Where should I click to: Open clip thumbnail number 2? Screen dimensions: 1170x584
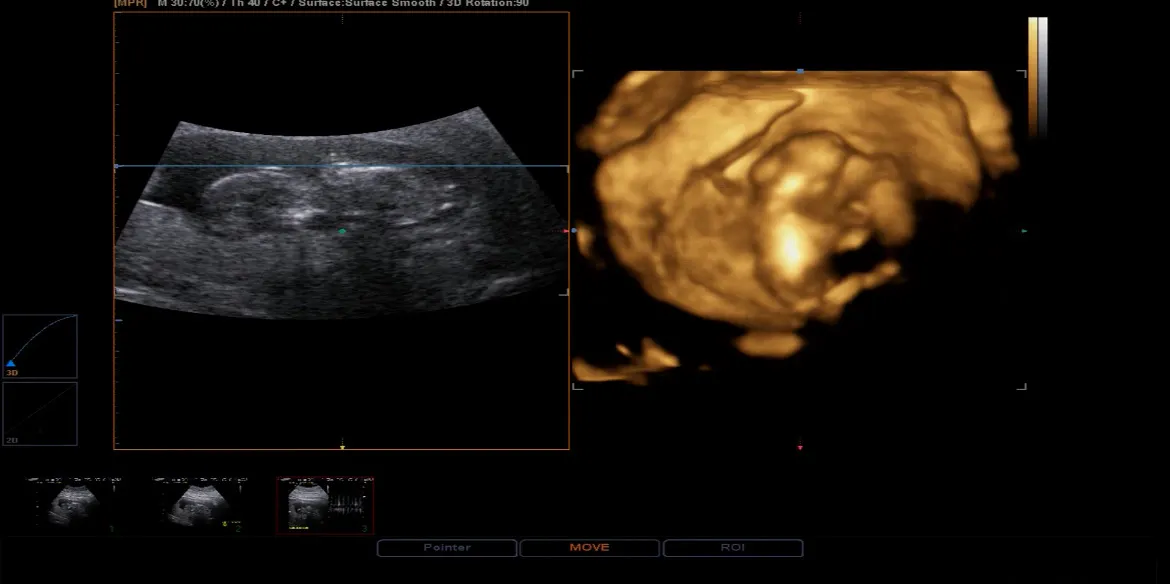(x=199, y=505)
